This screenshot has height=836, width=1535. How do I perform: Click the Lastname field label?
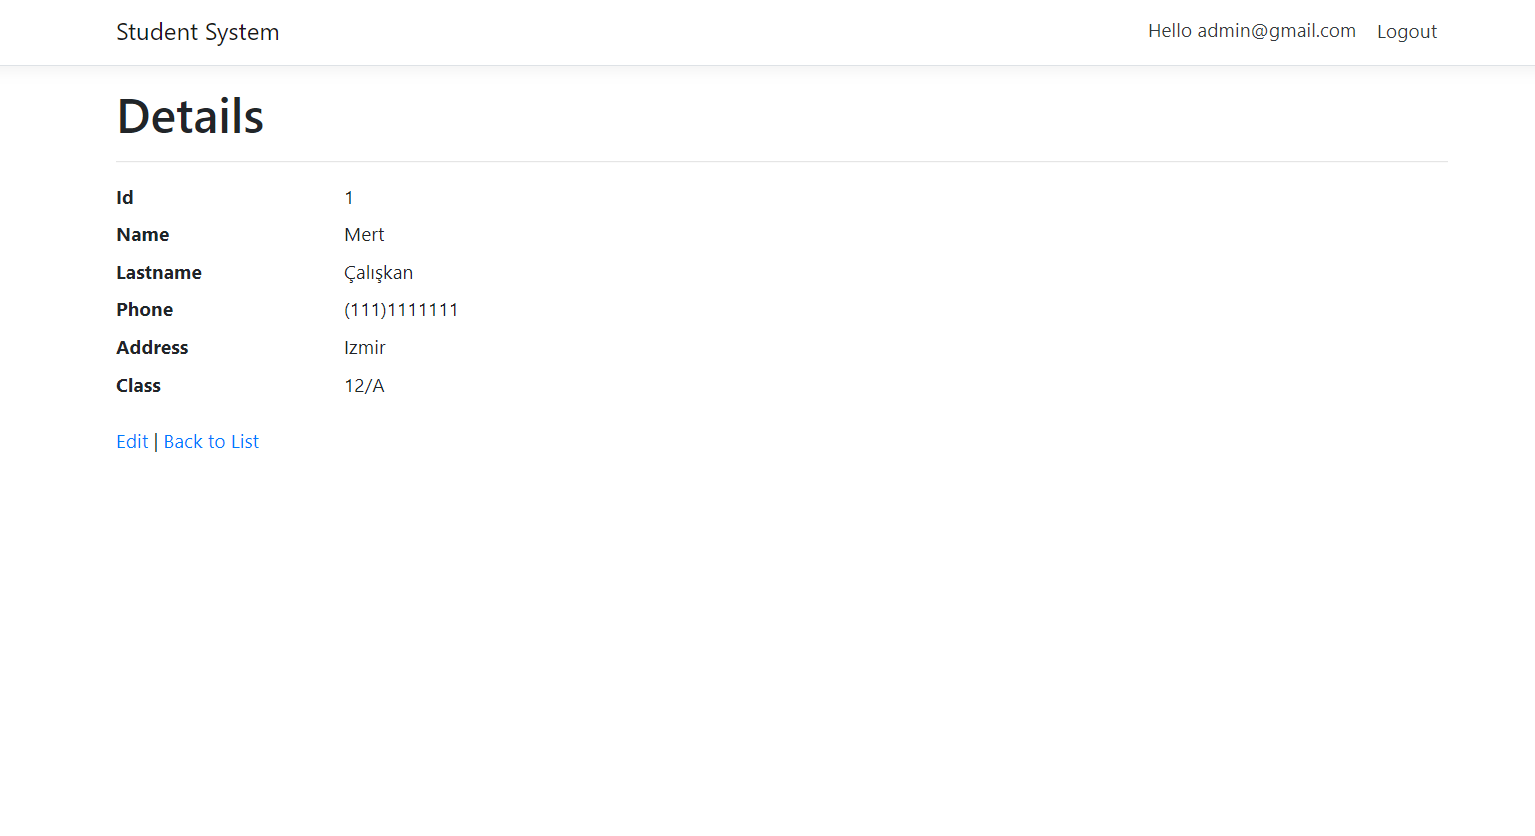[159, 272]
